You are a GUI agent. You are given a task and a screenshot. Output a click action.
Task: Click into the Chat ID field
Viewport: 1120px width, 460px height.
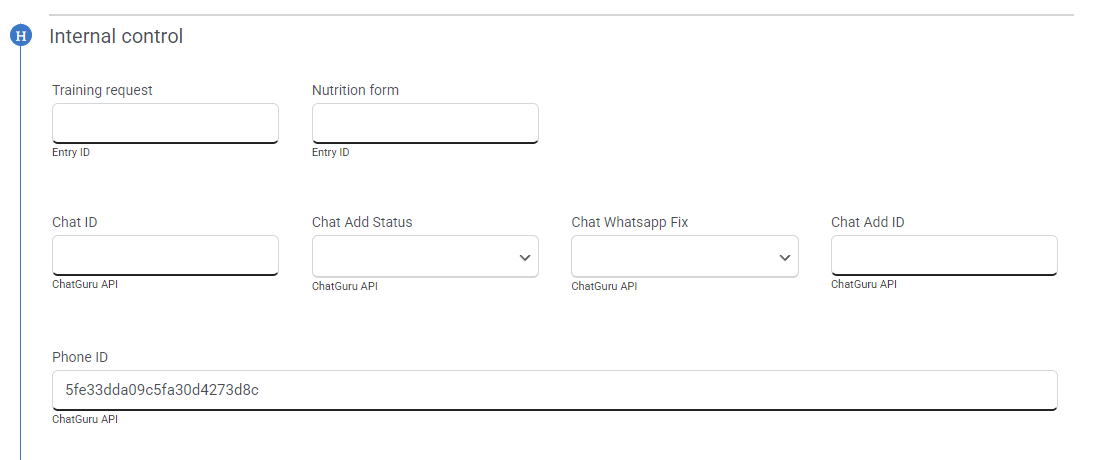(165, 255)
